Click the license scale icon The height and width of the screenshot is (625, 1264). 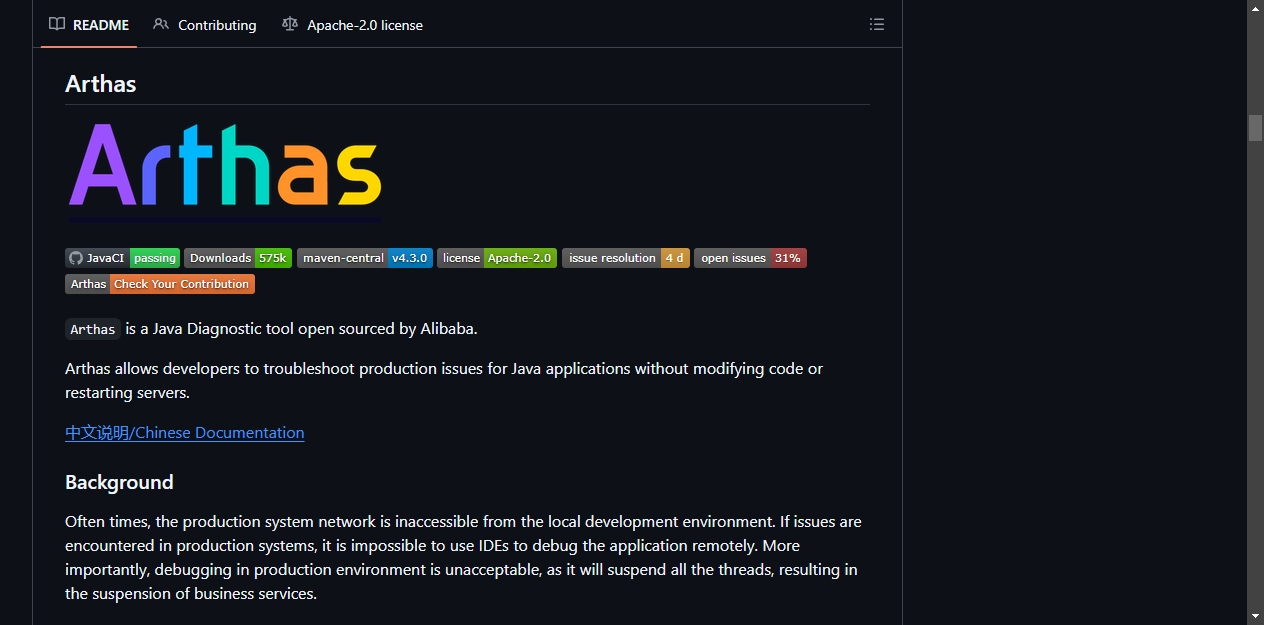290,25
